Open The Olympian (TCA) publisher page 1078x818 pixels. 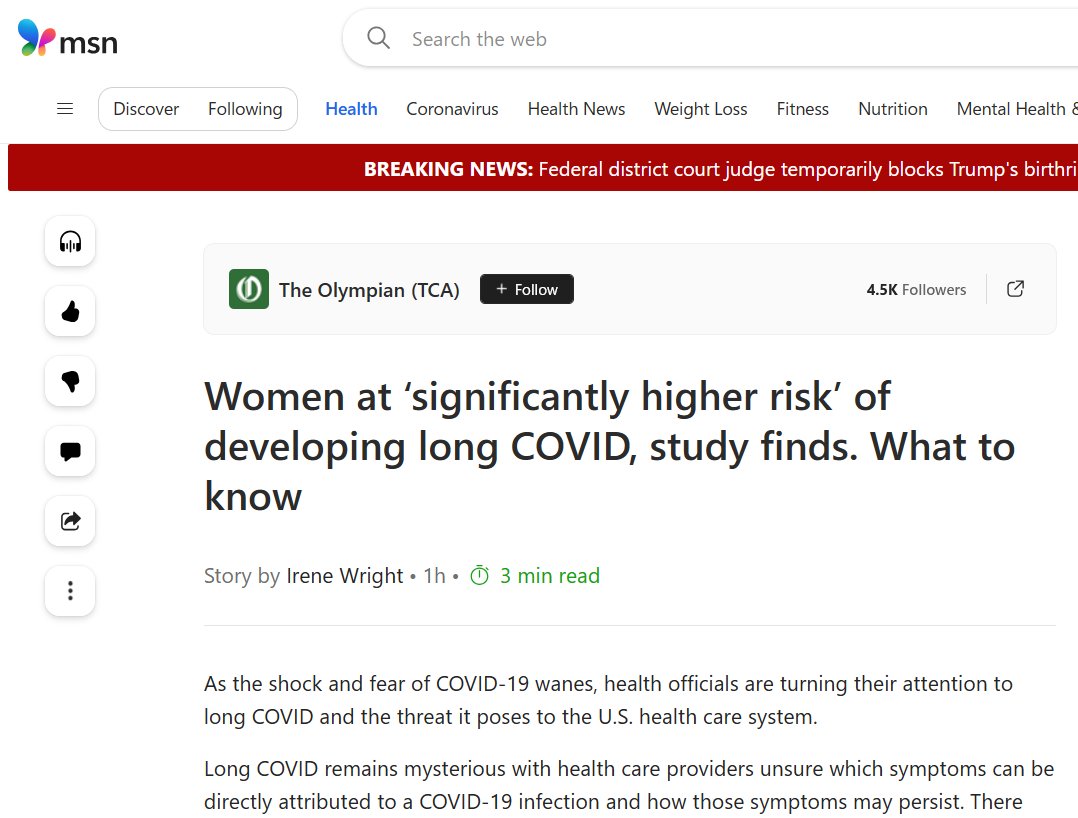(369, 290)
